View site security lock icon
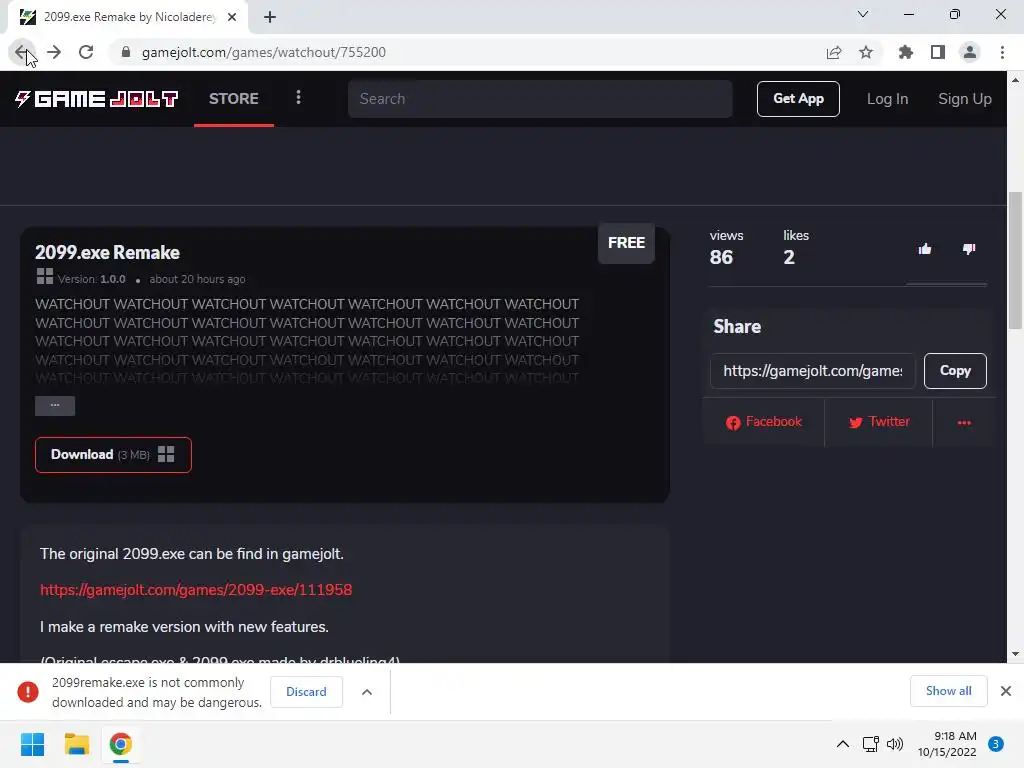Image resolution: width=1024 pixels, height=768 pixels. coord(126,52)
